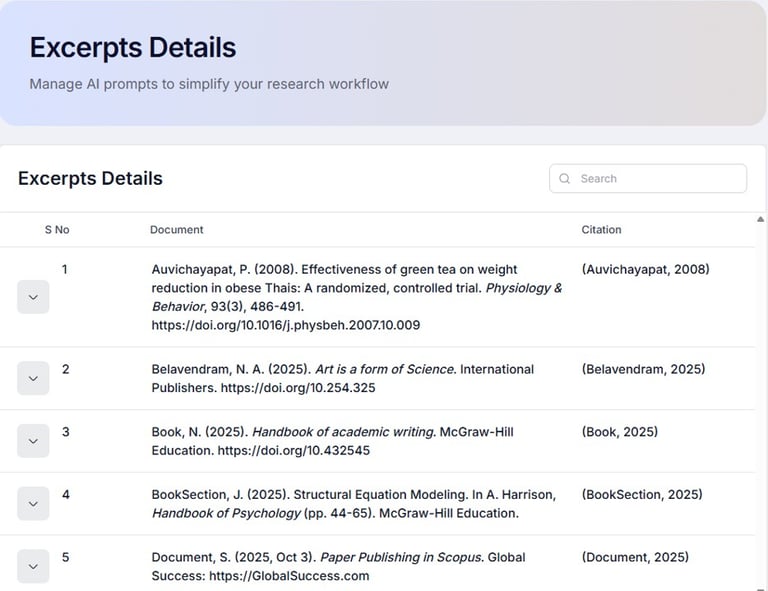Expand row 2 Belavendram excerpt chevron
Viewport: 768px width, 591px height.
(x=33, y=378)
